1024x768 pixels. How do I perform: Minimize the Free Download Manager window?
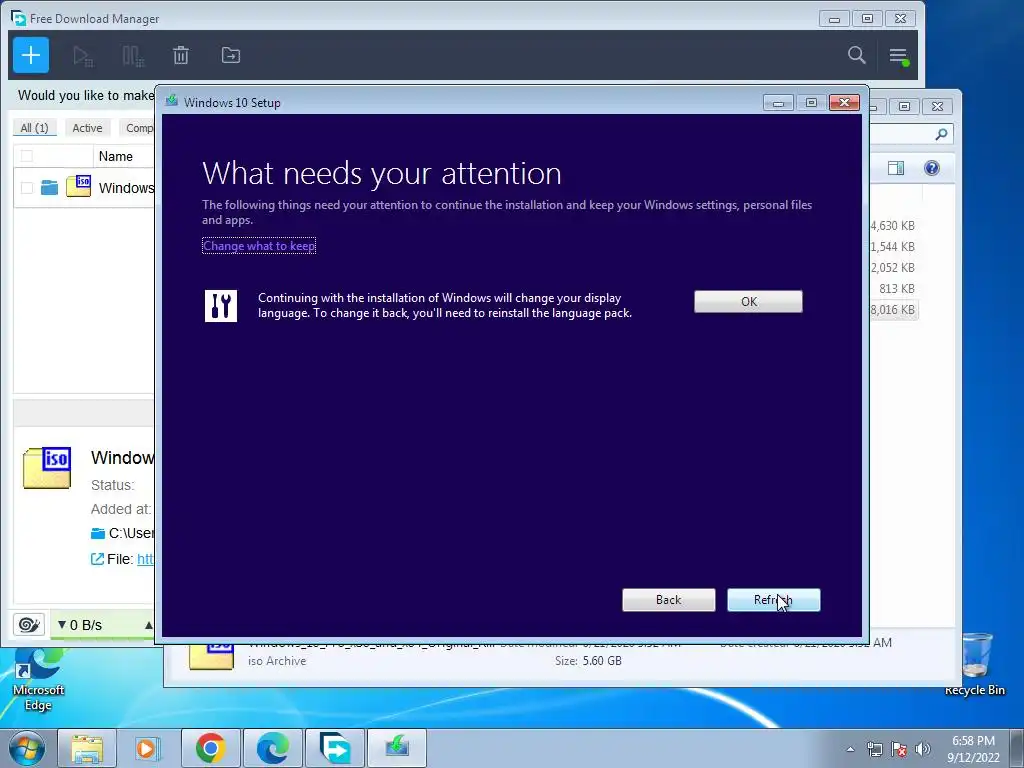(x=834, y=19)
